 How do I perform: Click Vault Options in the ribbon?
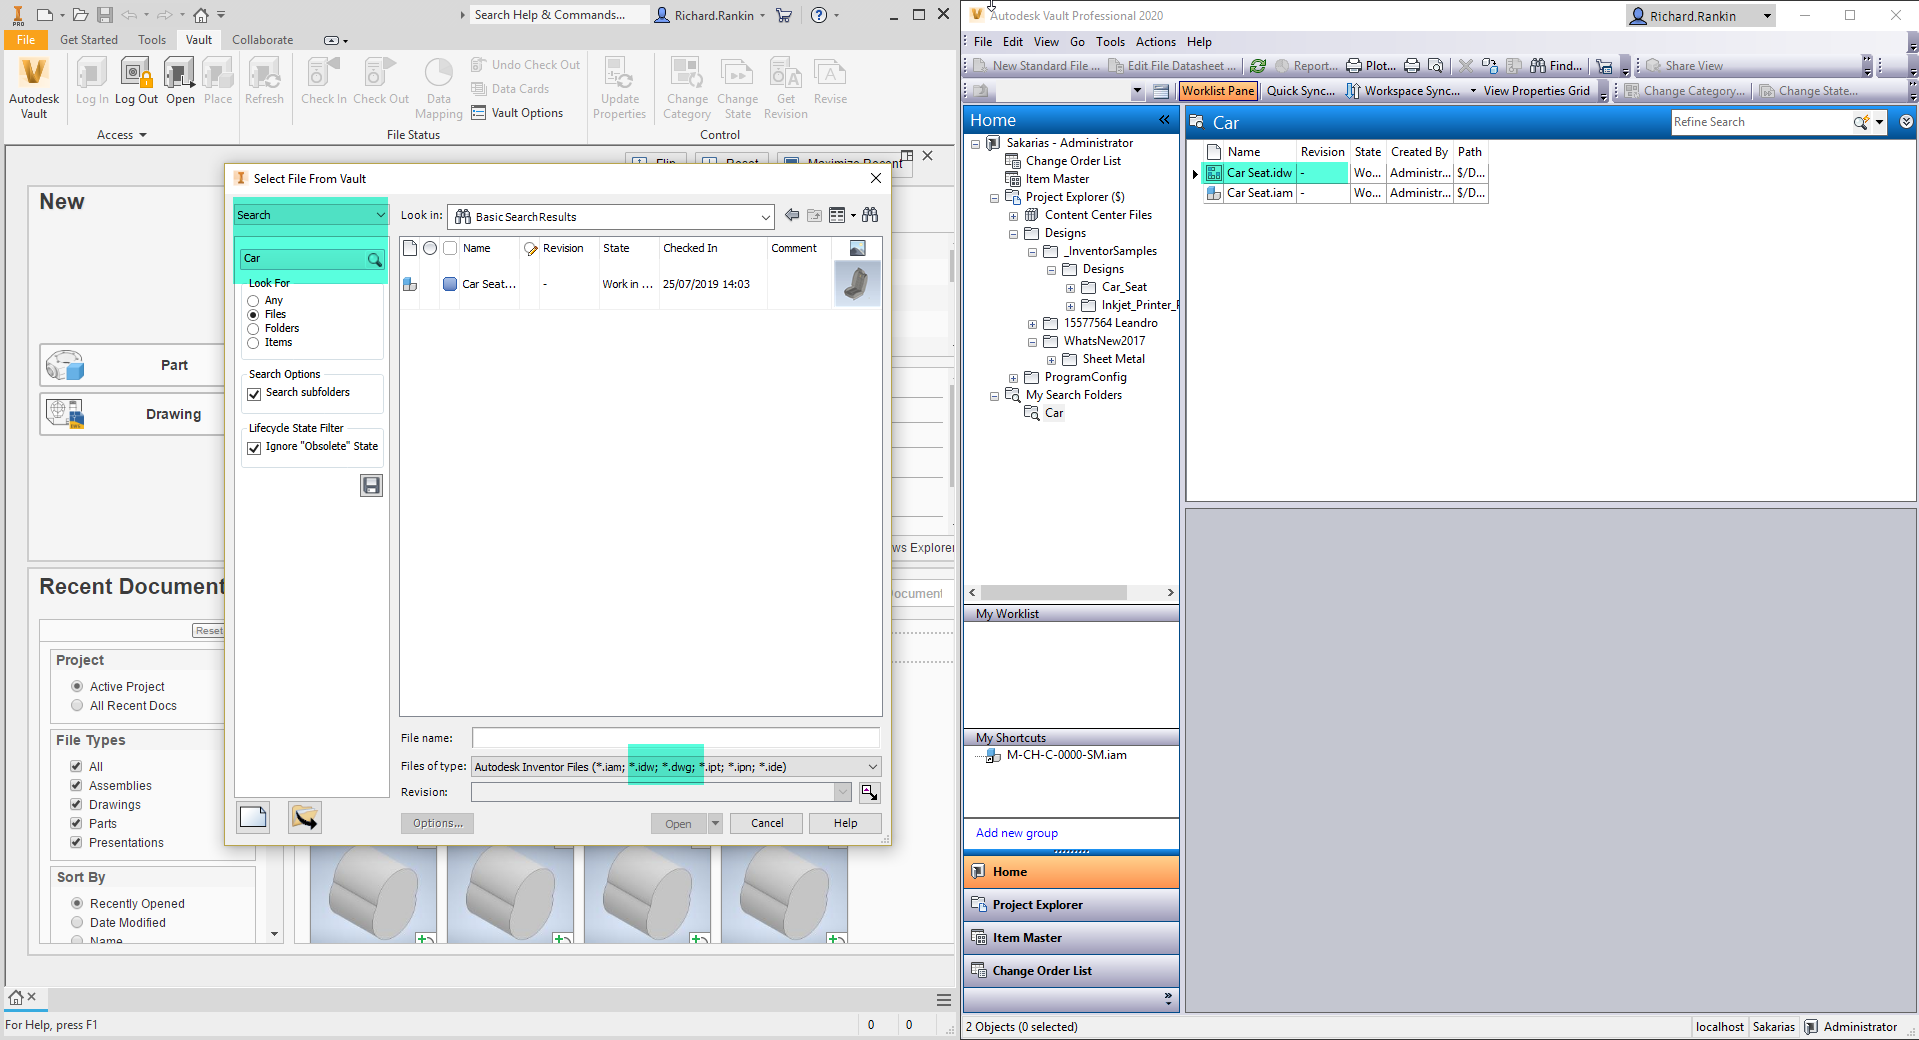(518, 113)
